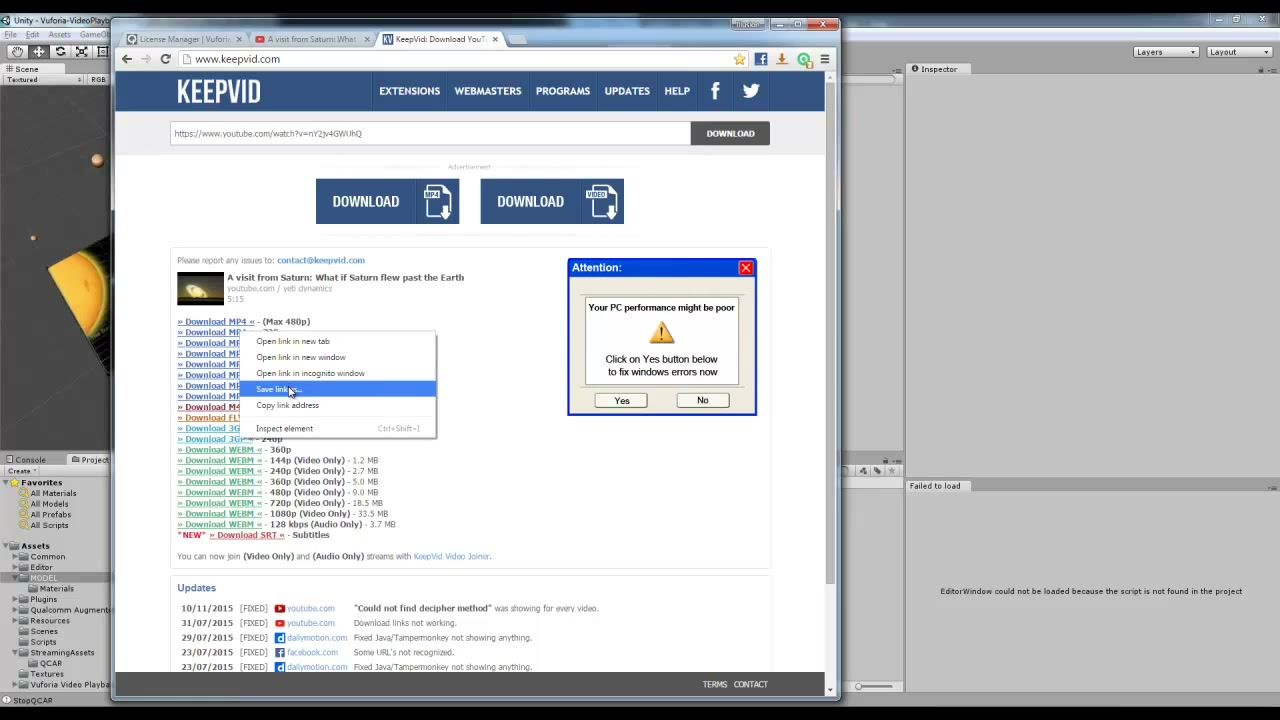Click the StopQCAR status message
This screenshot has height=720, width=1280.
coord(32,700)
